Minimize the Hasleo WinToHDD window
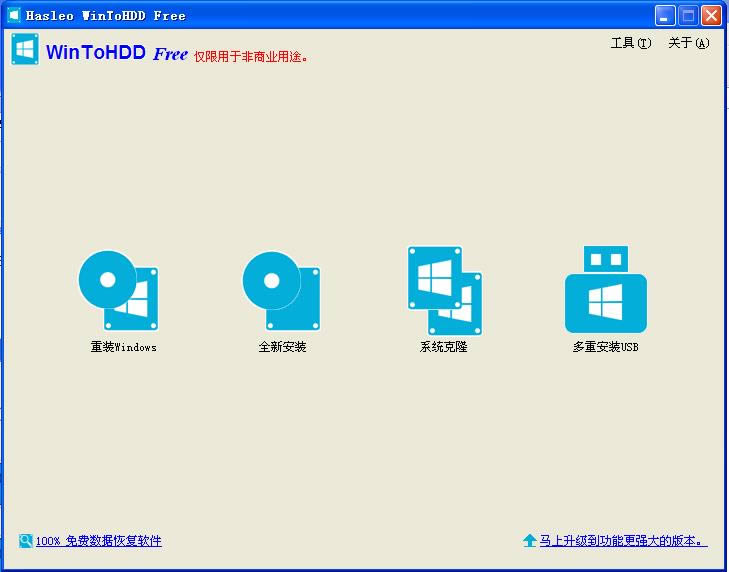Image resolution: width=729 pixels, height=572 pixels. point(665,16)
